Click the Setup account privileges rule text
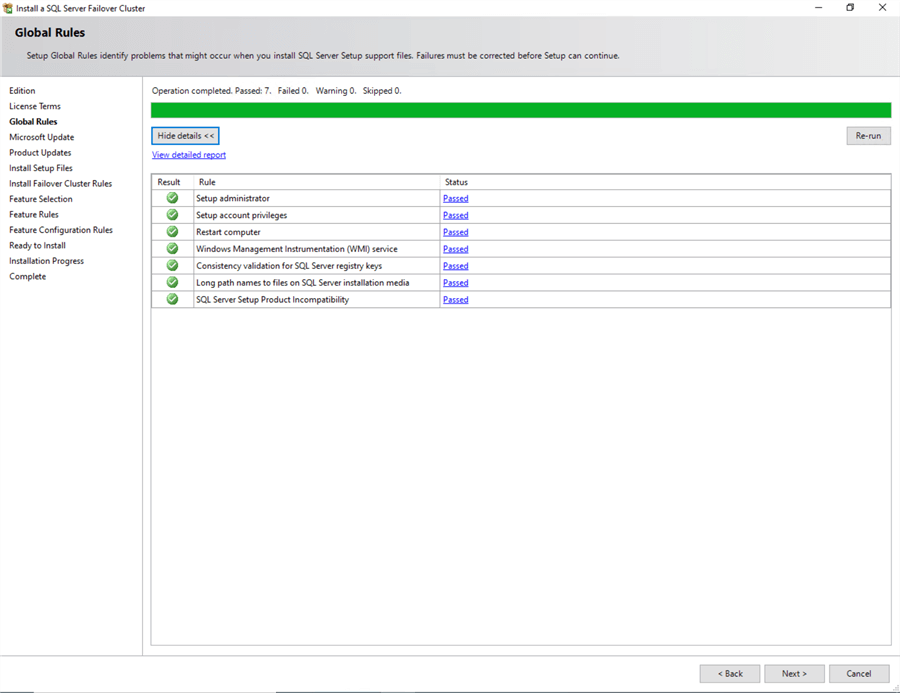Screen dimensions: 900x693 [242, 215]
